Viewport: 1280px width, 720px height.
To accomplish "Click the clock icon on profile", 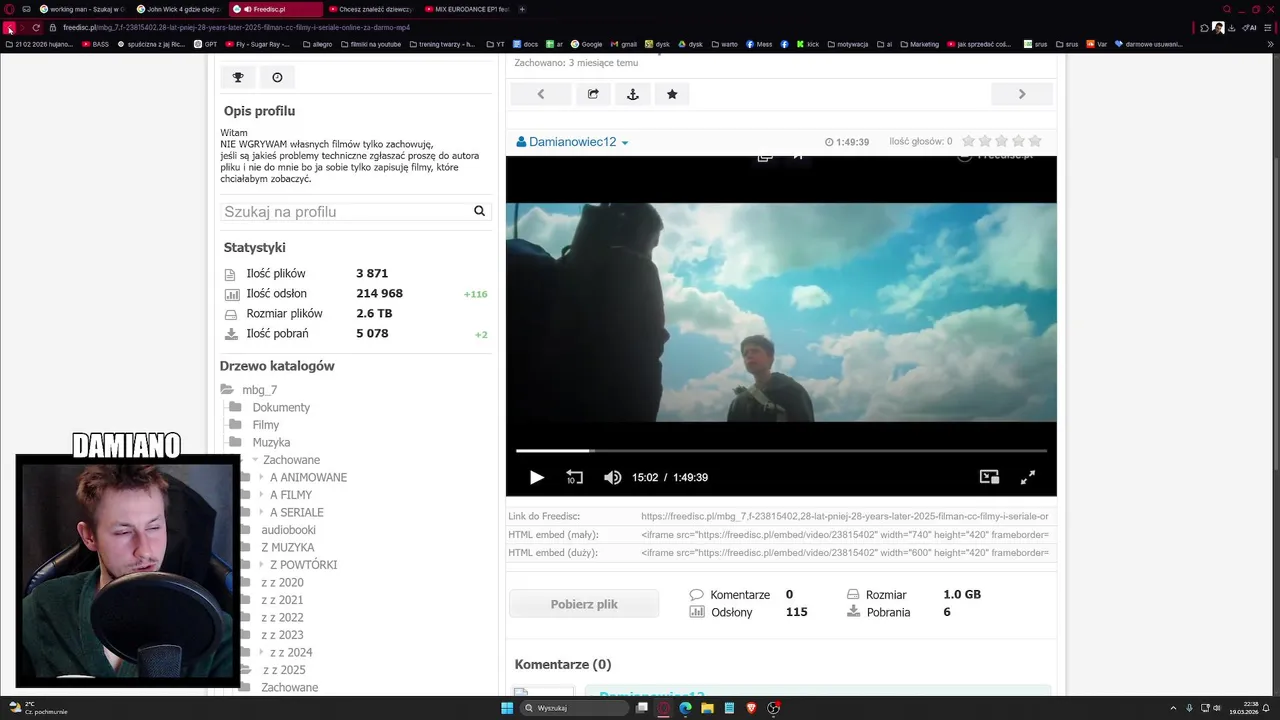I will point(277,77).
